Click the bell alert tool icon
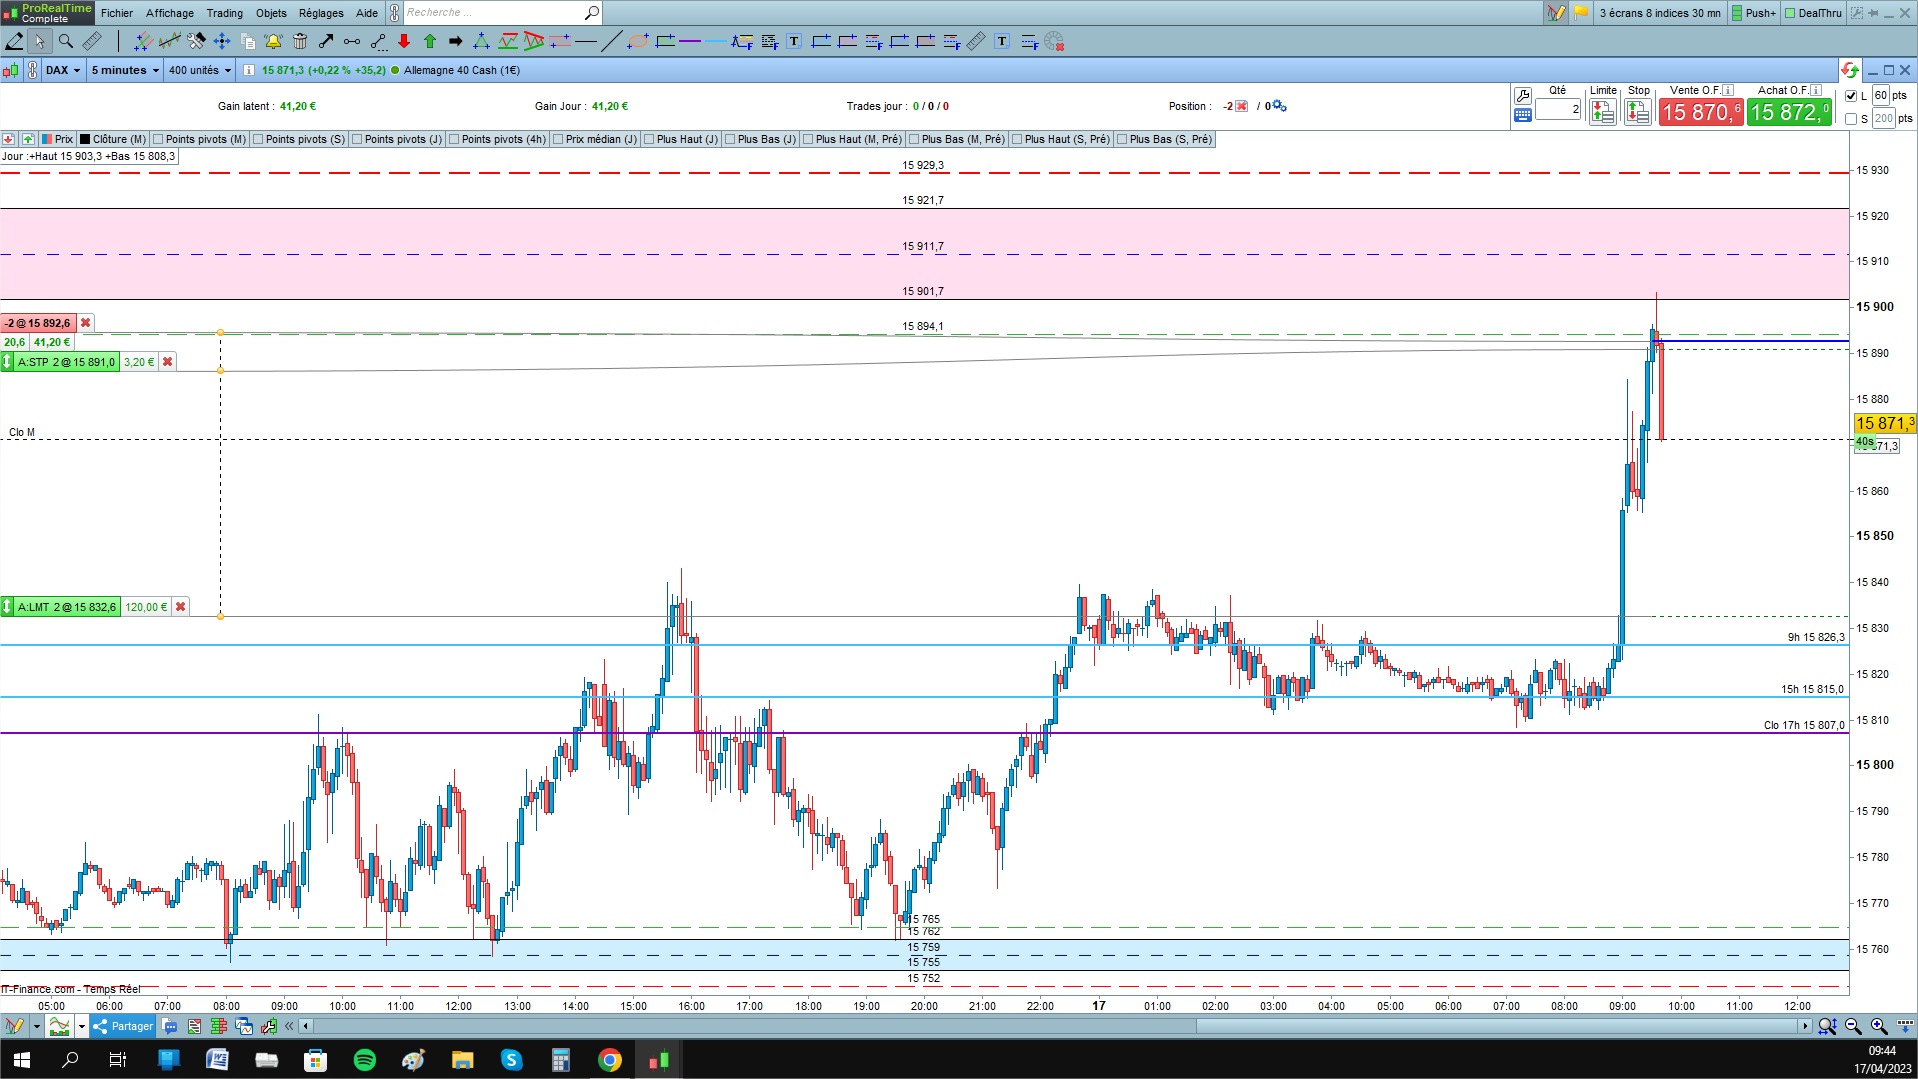The width and height of the screenshot is (1918, 1079). [273, 41]
